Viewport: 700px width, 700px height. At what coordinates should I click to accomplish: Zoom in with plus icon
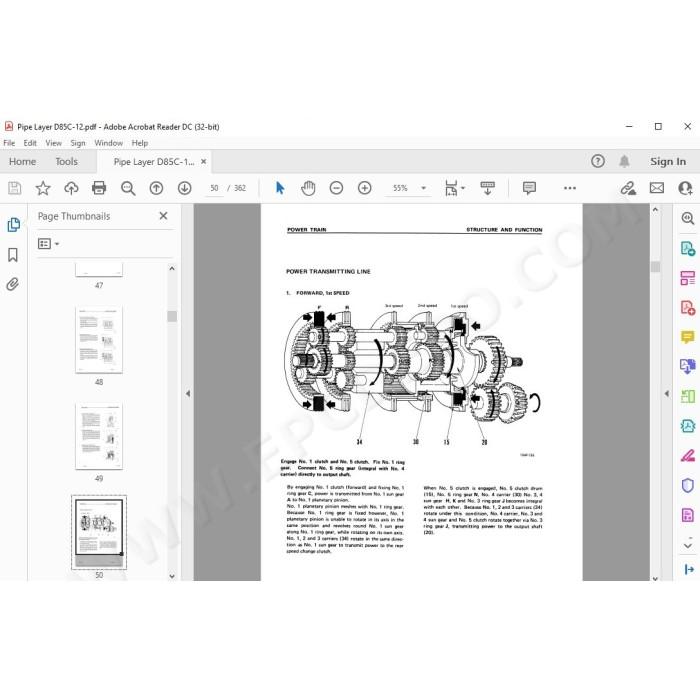pos(365,188)
